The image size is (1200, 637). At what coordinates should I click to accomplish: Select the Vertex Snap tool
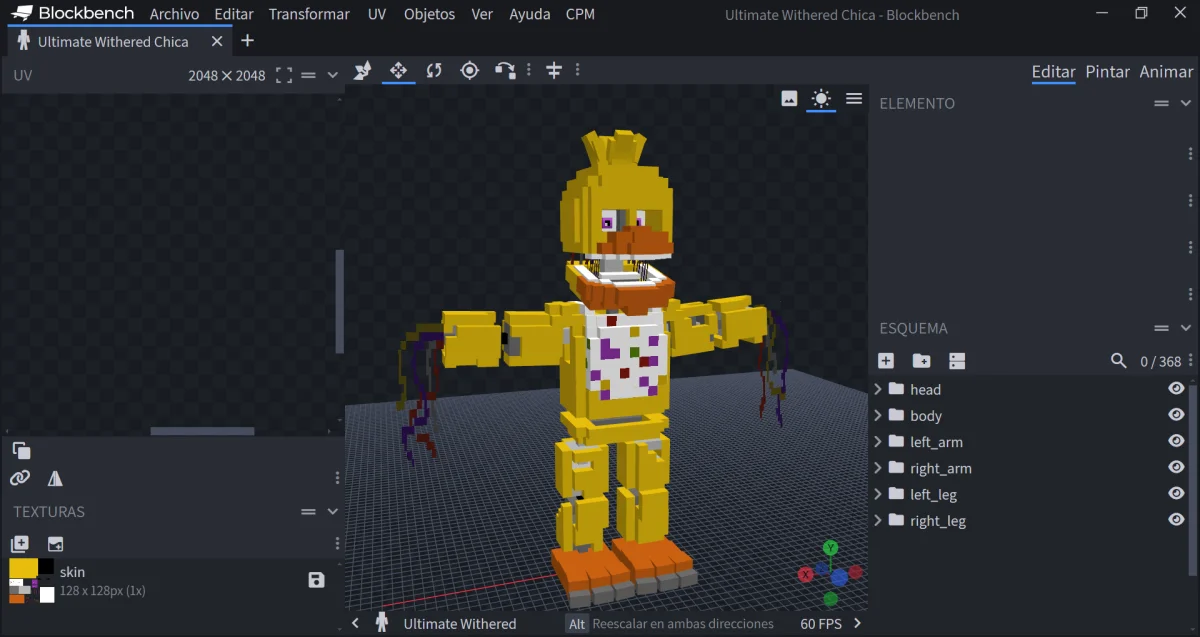pos(505,70)
